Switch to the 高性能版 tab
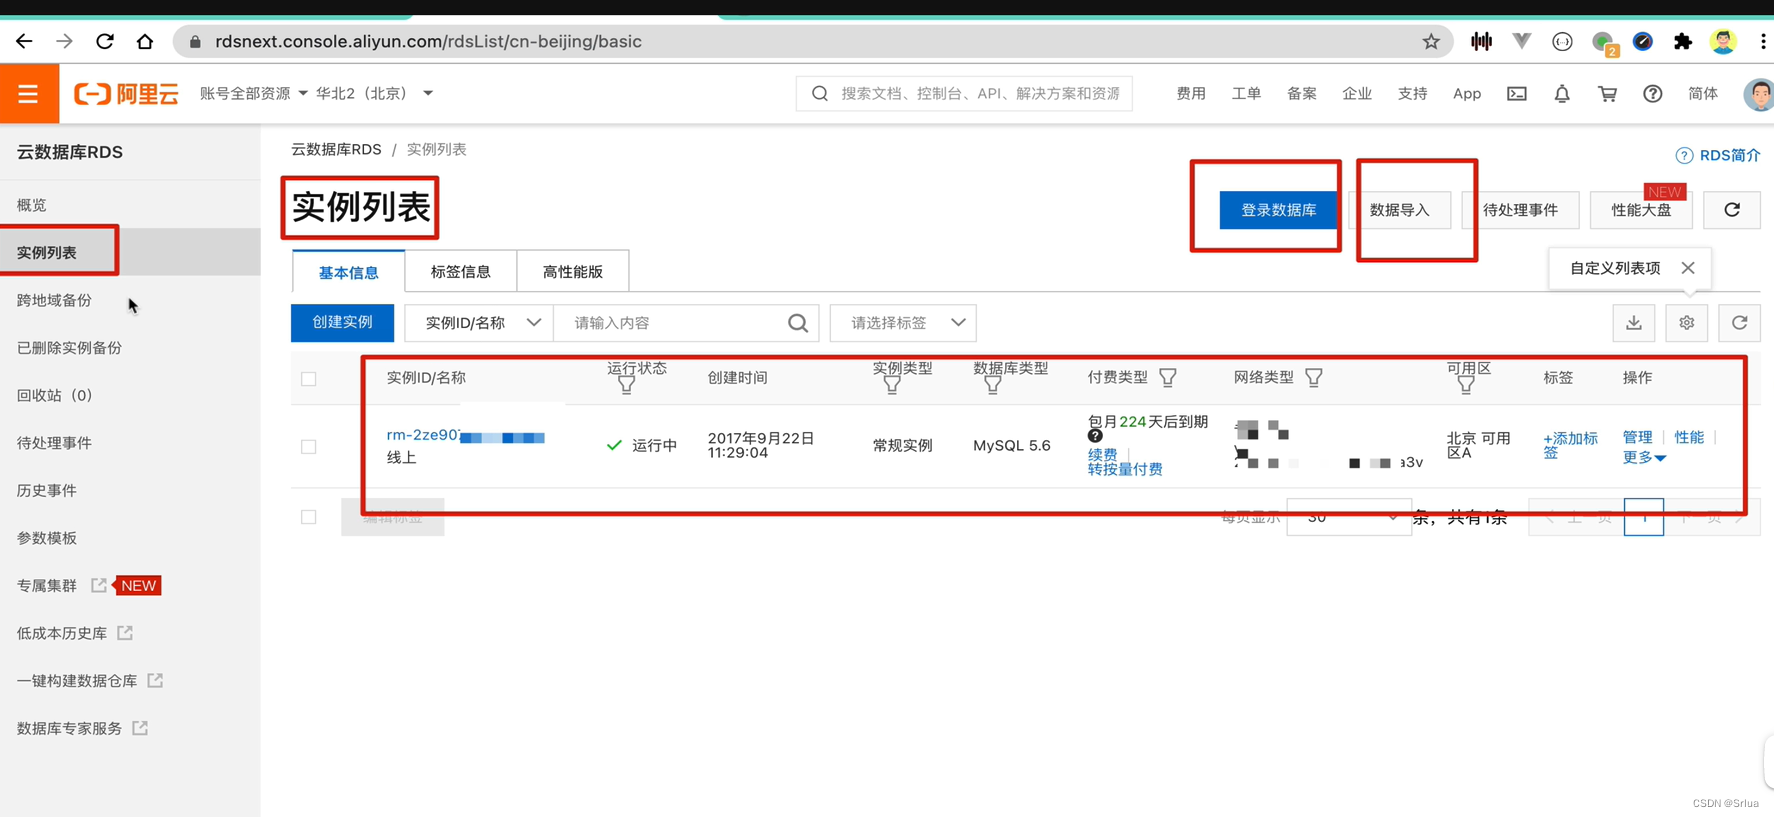 click(x=573, y=272)
